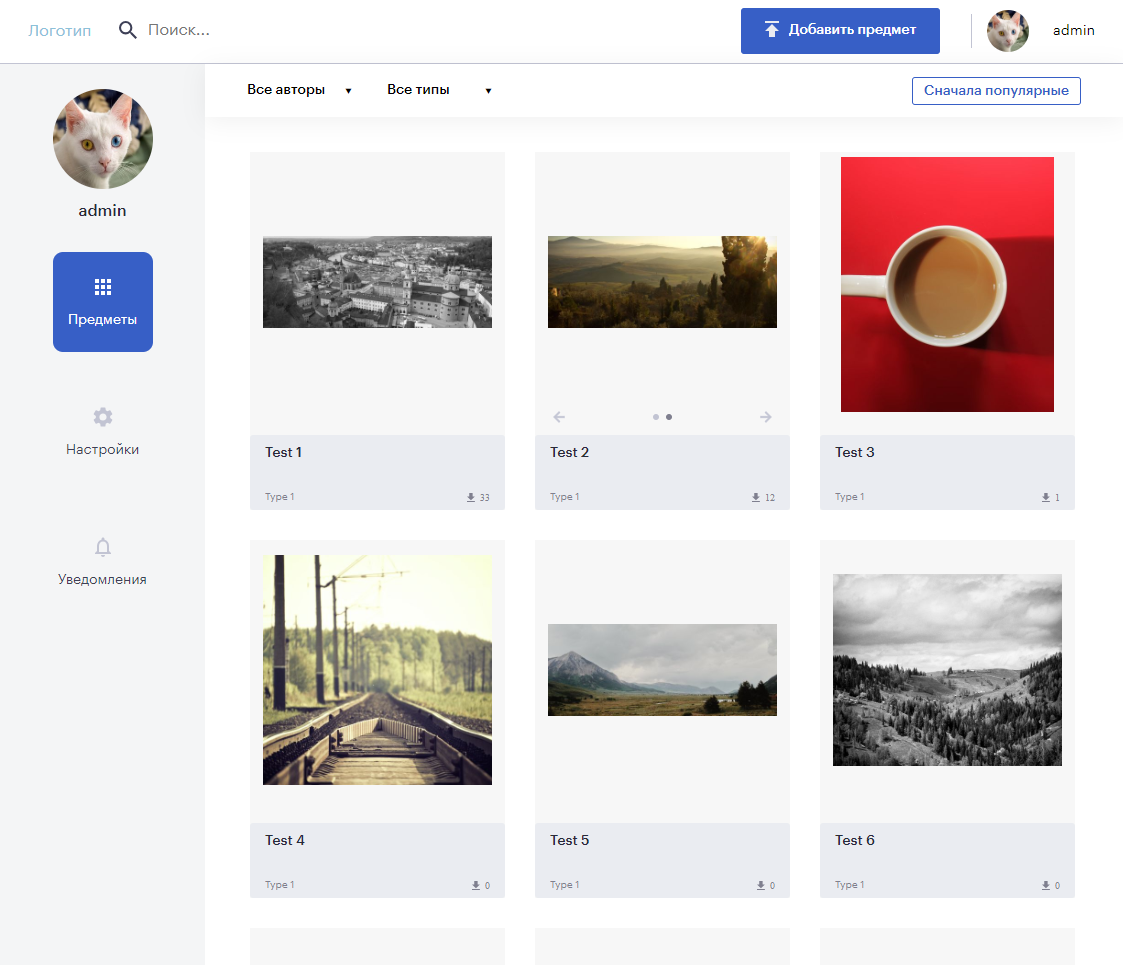
Task: Click the Test 3 title
Action: pos(854,453)
